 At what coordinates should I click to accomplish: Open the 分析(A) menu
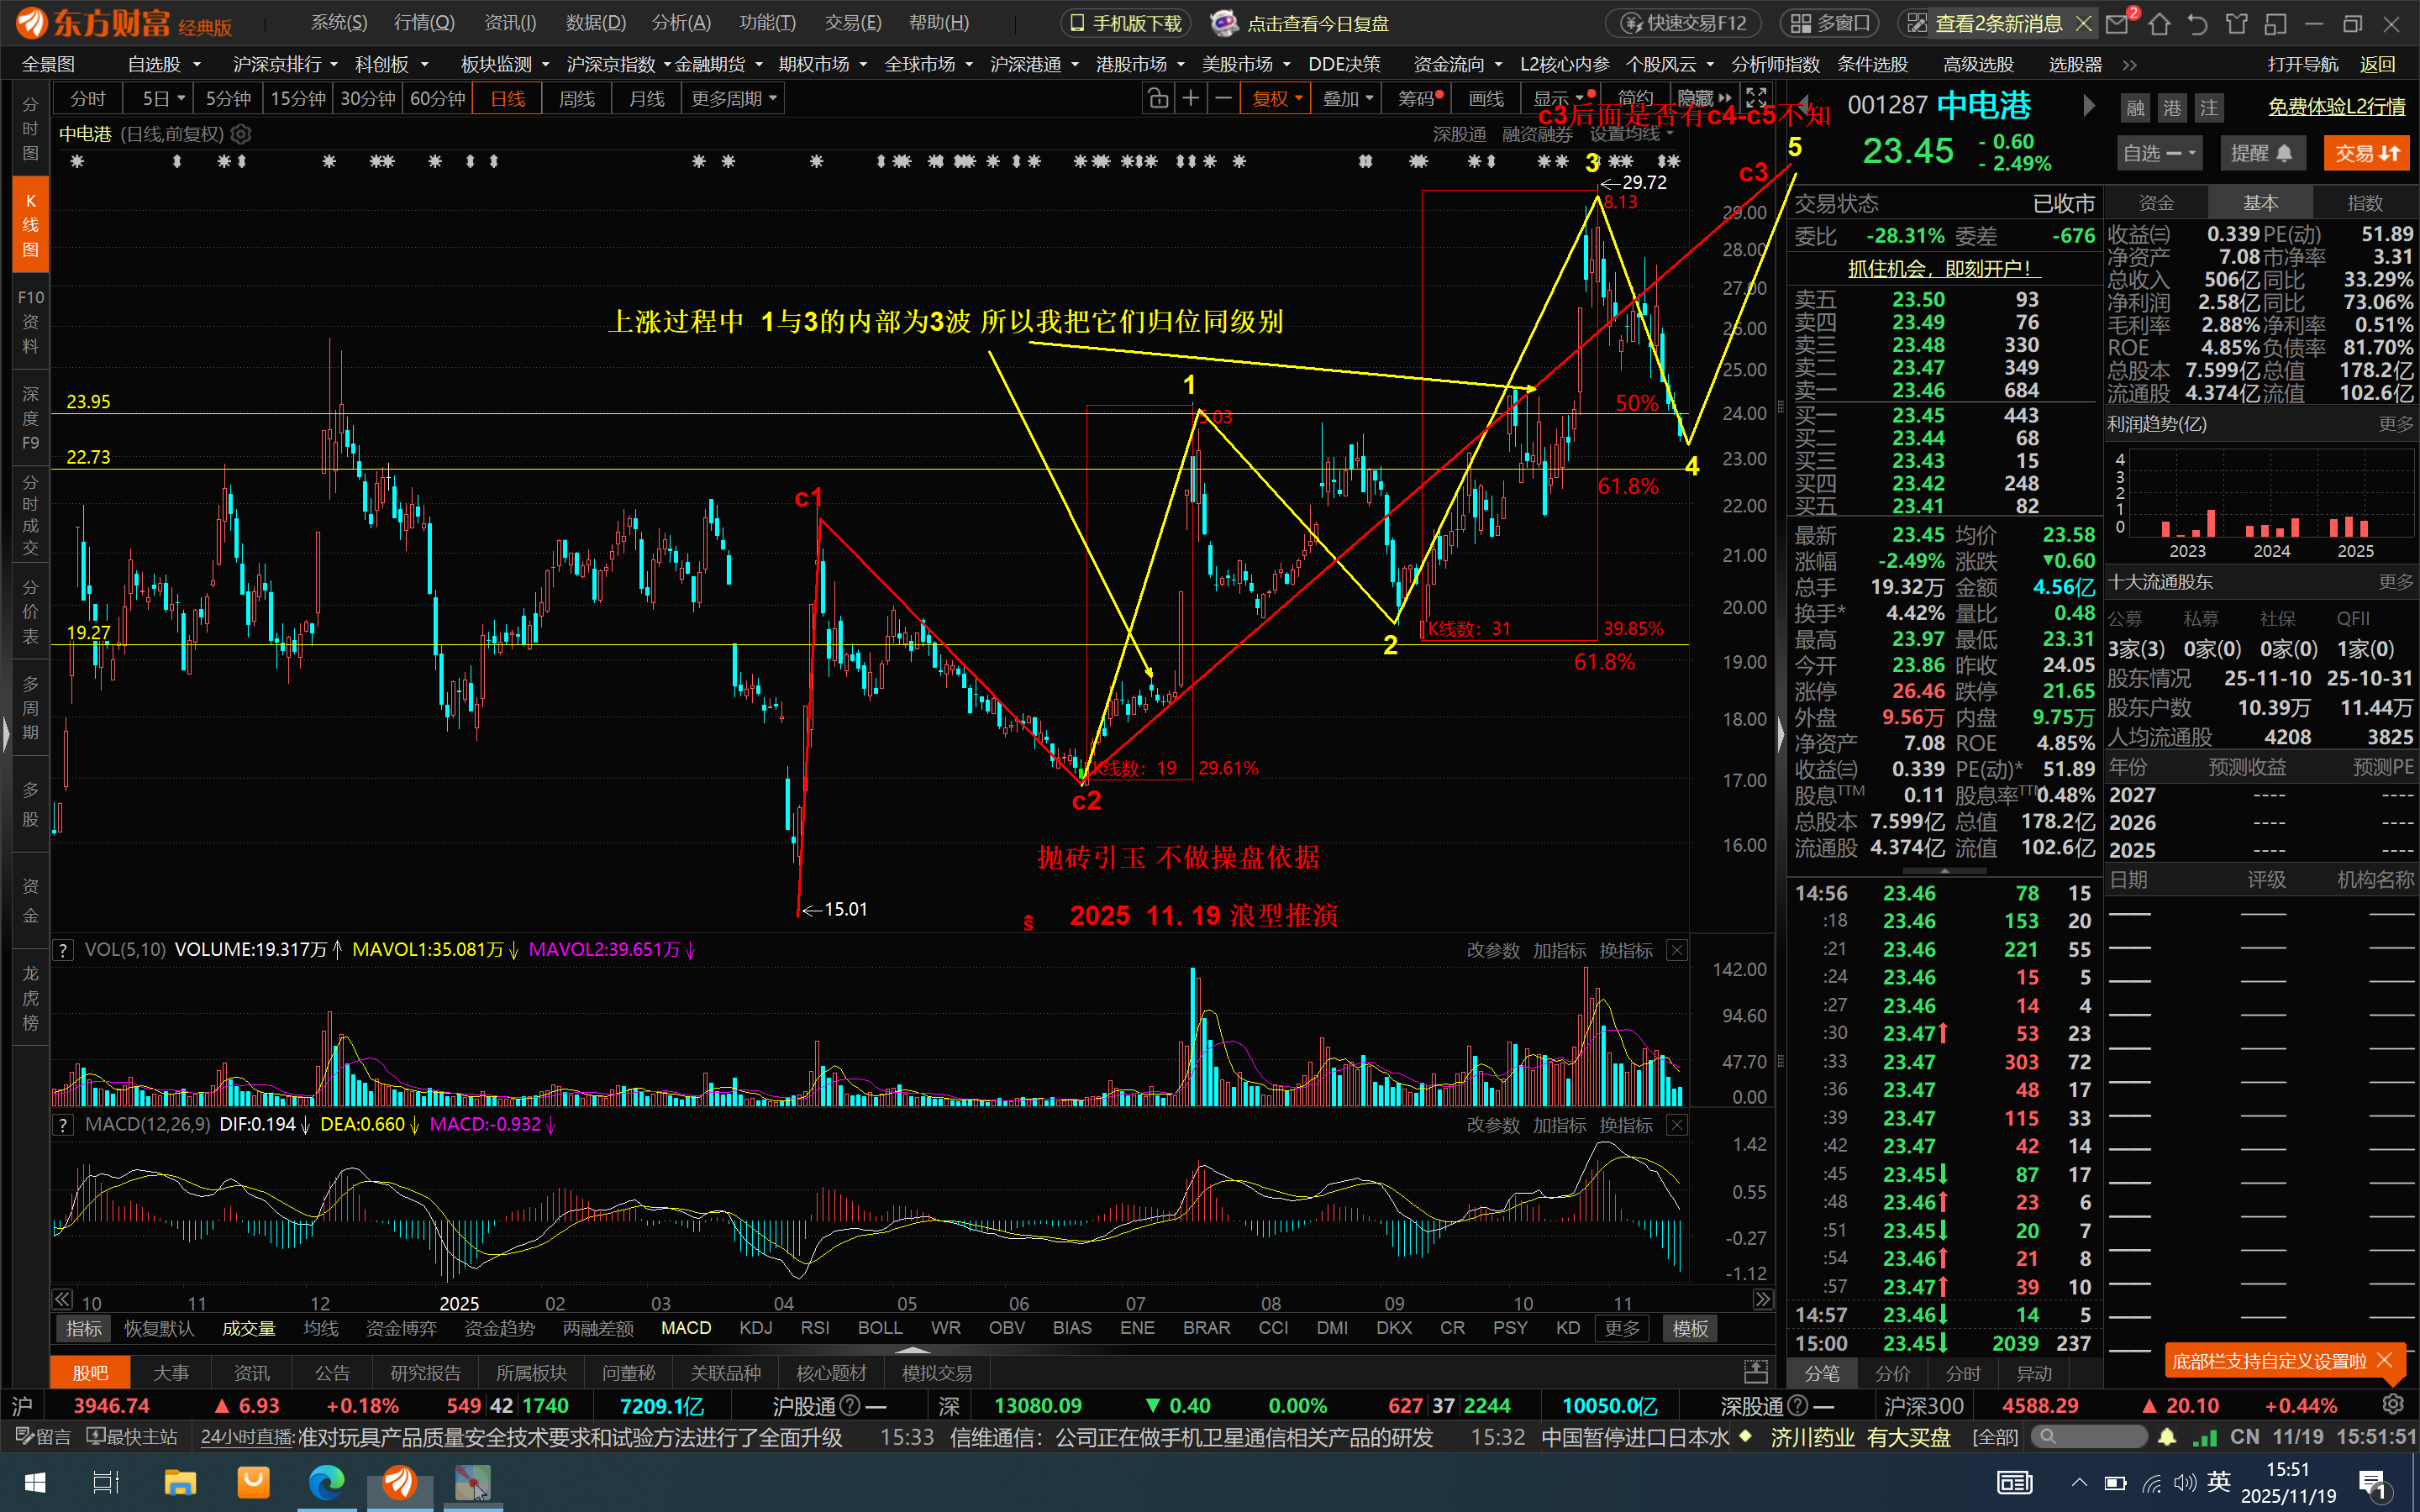681,23
